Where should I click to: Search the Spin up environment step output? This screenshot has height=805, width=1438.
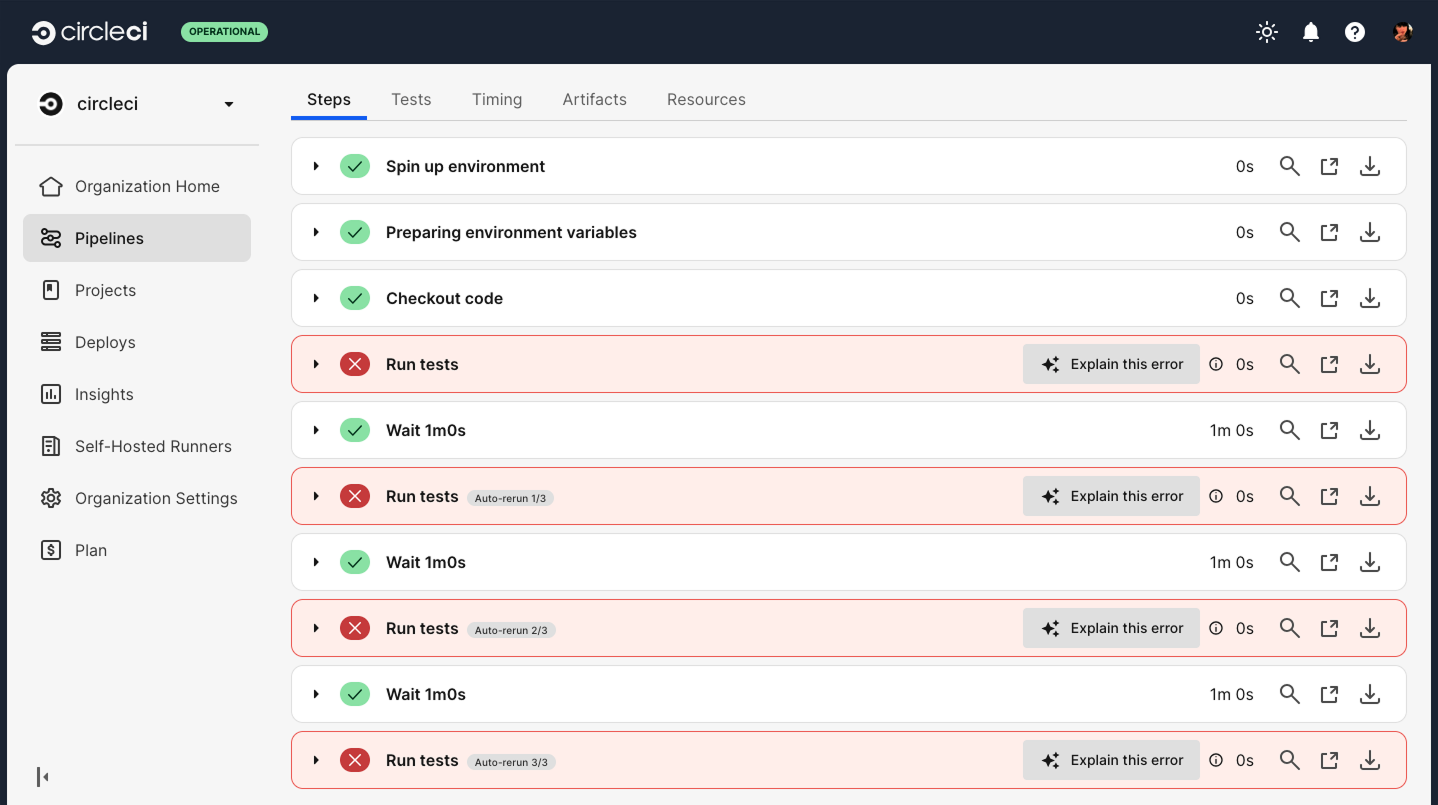tap(1290, 166)
